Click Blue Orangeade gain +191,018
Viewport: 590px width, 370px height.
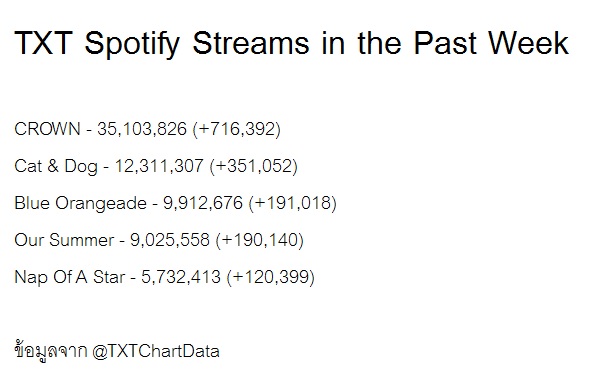[293, 203]
